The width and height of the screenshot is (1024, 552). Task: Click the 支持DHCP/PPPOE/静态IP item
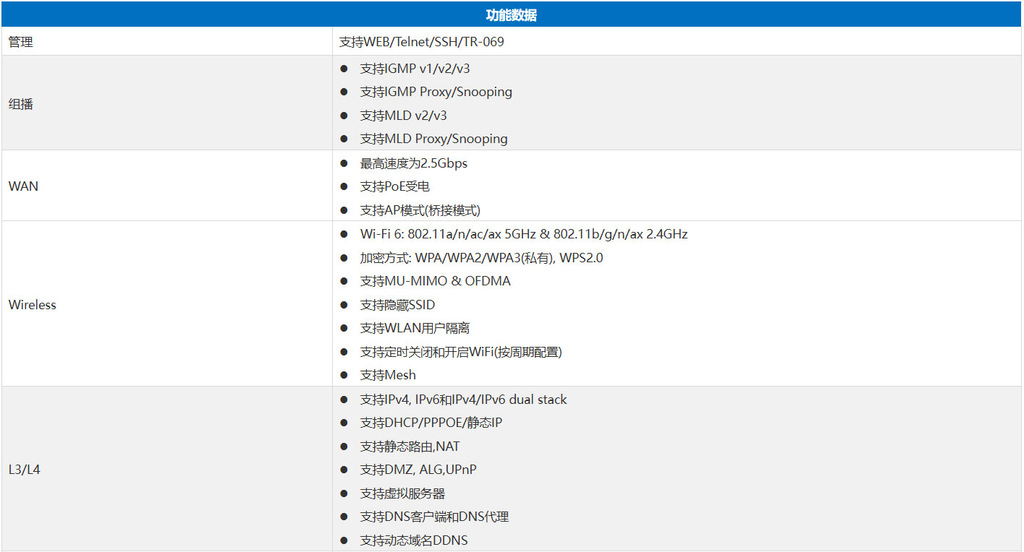pos(431,423)
